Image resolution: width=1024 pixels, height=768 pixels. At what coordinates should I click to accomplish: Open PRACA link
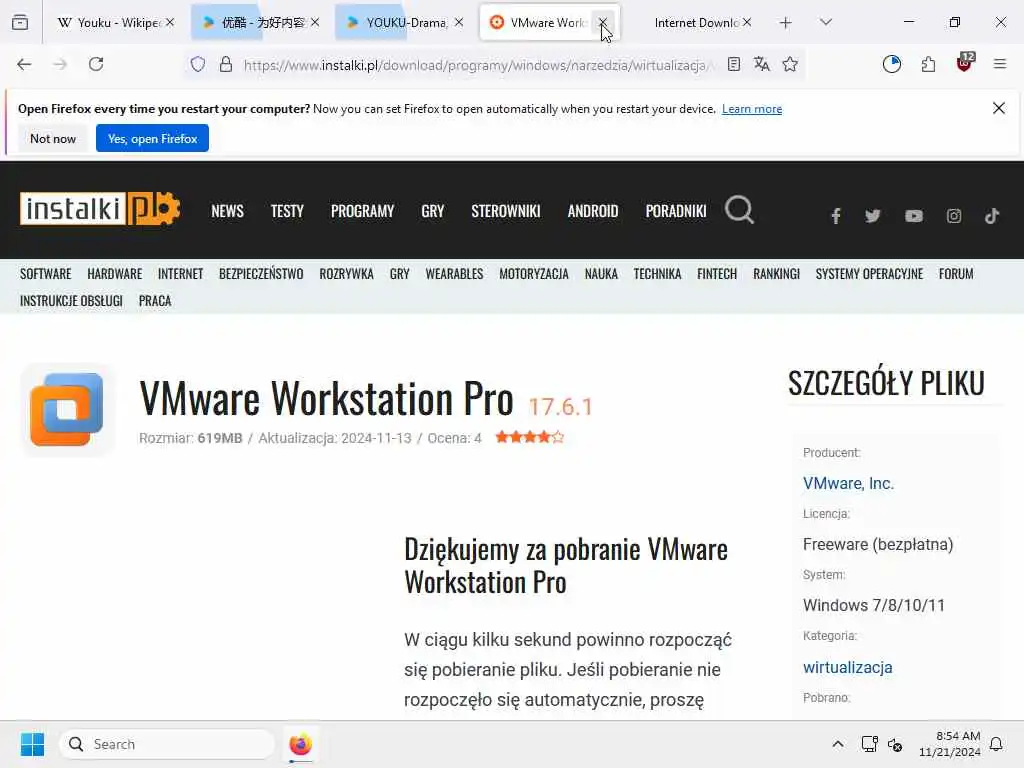point(155,300)
